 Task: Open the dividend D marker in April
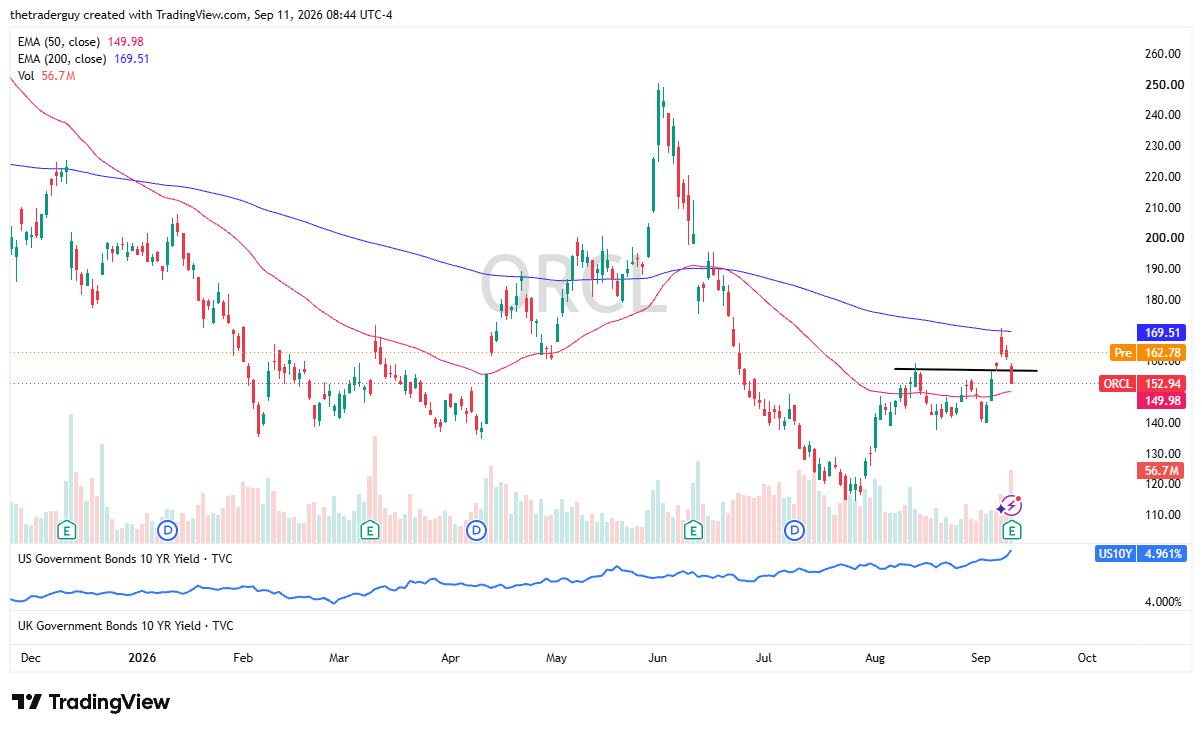tap(476, 528)
